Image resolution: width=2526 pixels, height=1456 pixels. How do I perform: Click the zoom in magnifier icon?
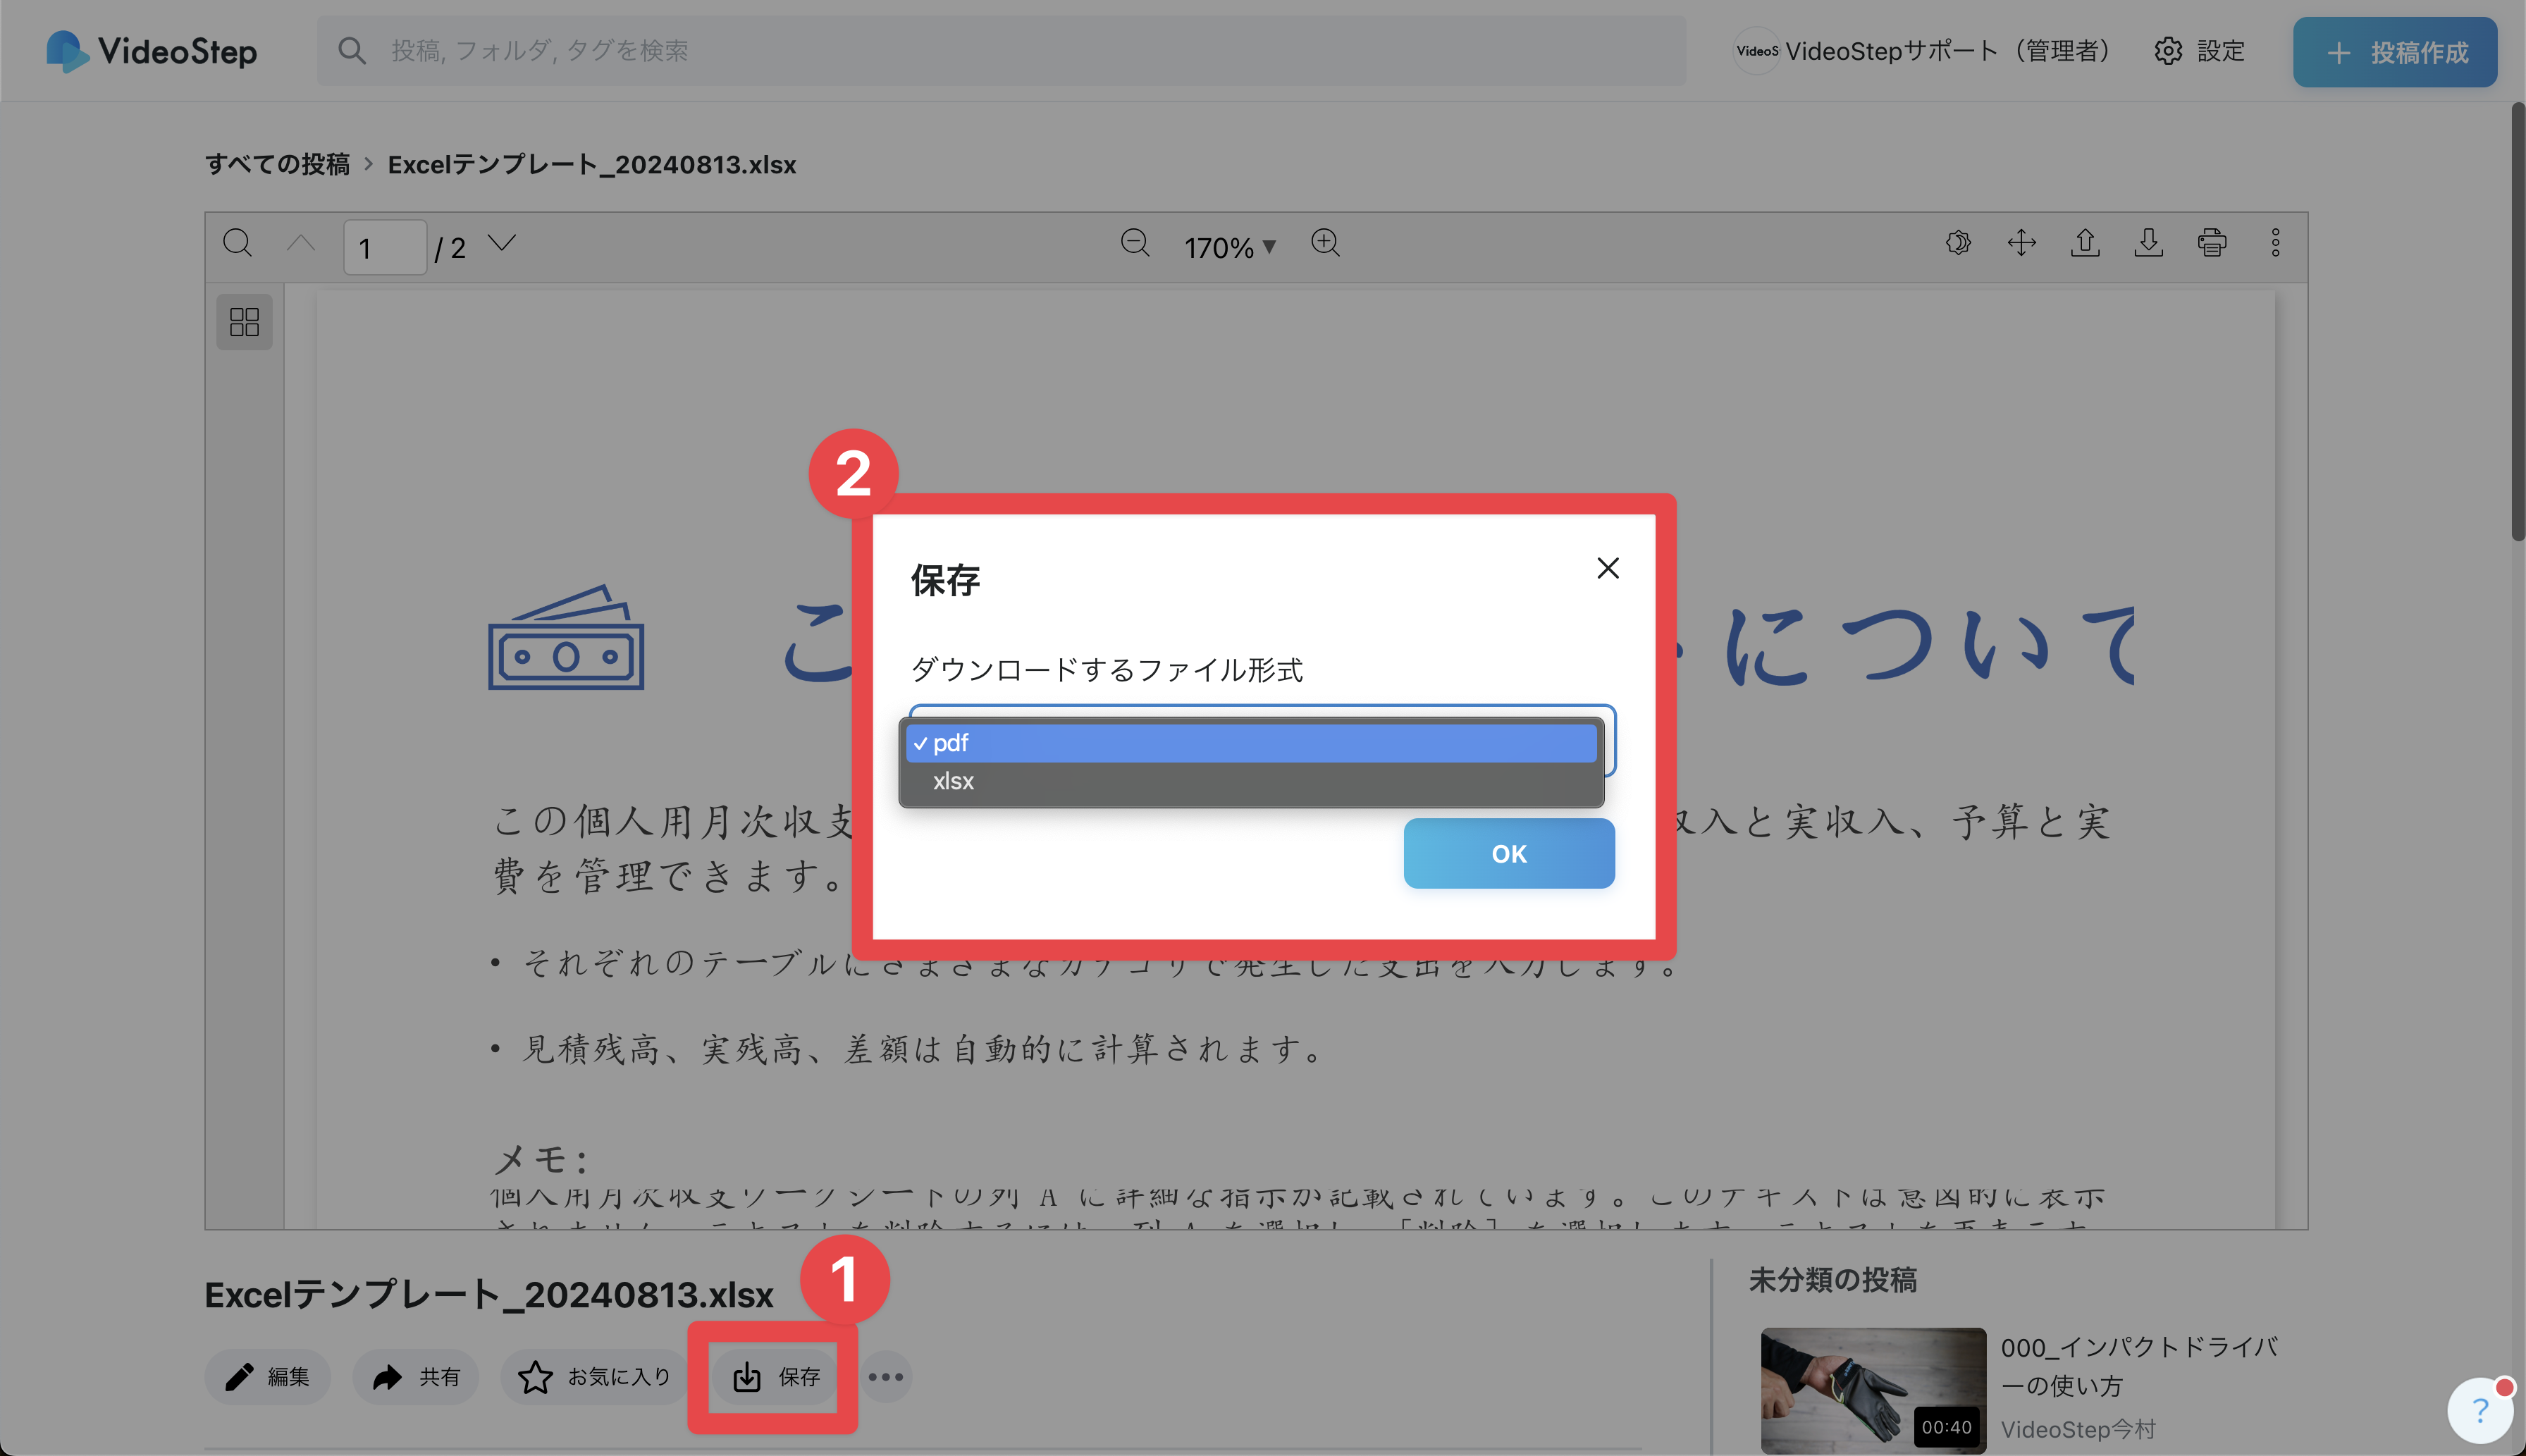coord(1325,243)
